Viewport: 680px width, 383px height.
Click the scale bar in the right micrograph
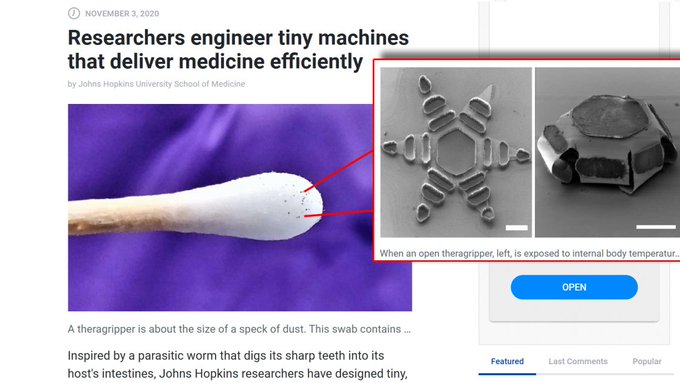click(656, 227)
